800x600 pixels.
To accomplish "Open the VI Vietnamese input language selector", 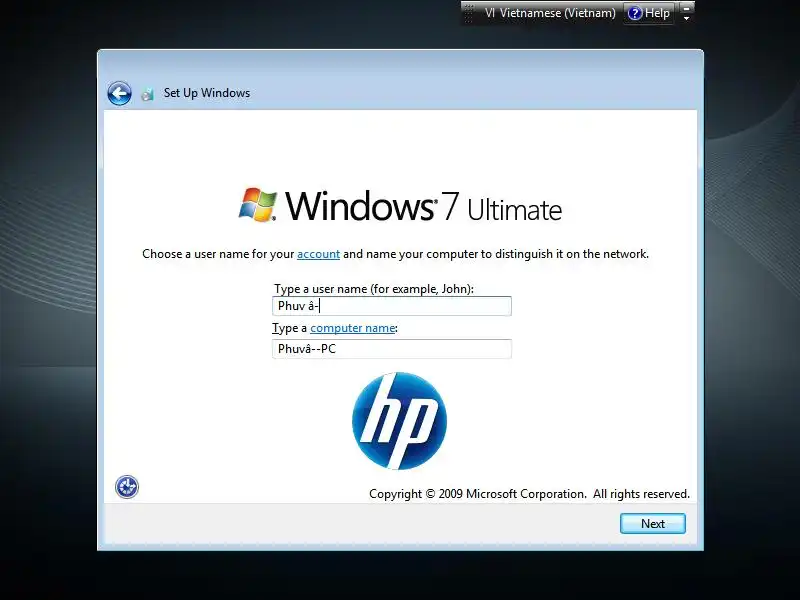I will click(x=550, y=13).
